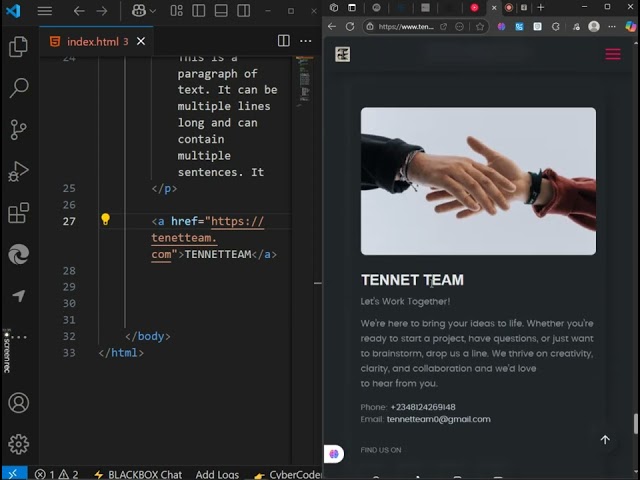640x480 pixels.
Task: Click the white square extension icon
Action: (x=538, y=27)
